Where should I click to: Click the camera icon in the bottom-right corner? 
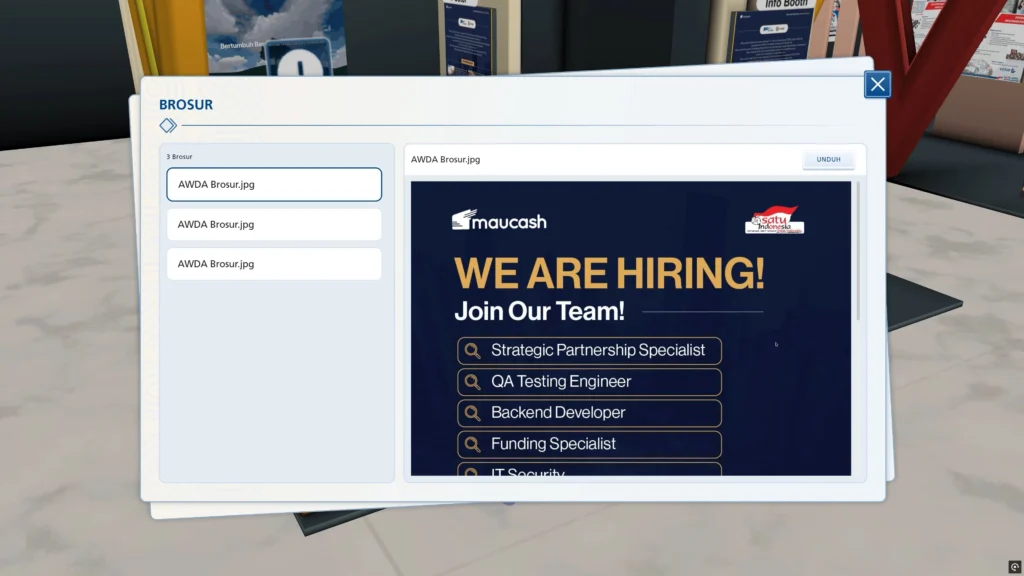pyautogui.click(x=1014, y=567)
